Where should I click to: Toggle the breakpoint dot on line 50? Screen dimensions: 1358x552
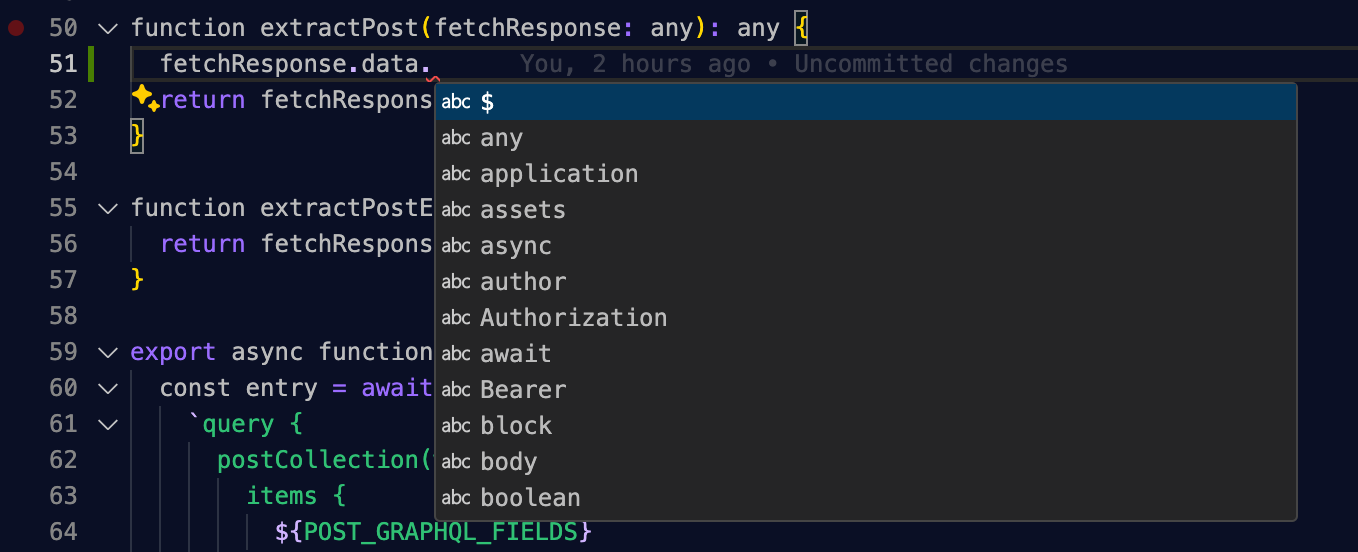point(15,28)
